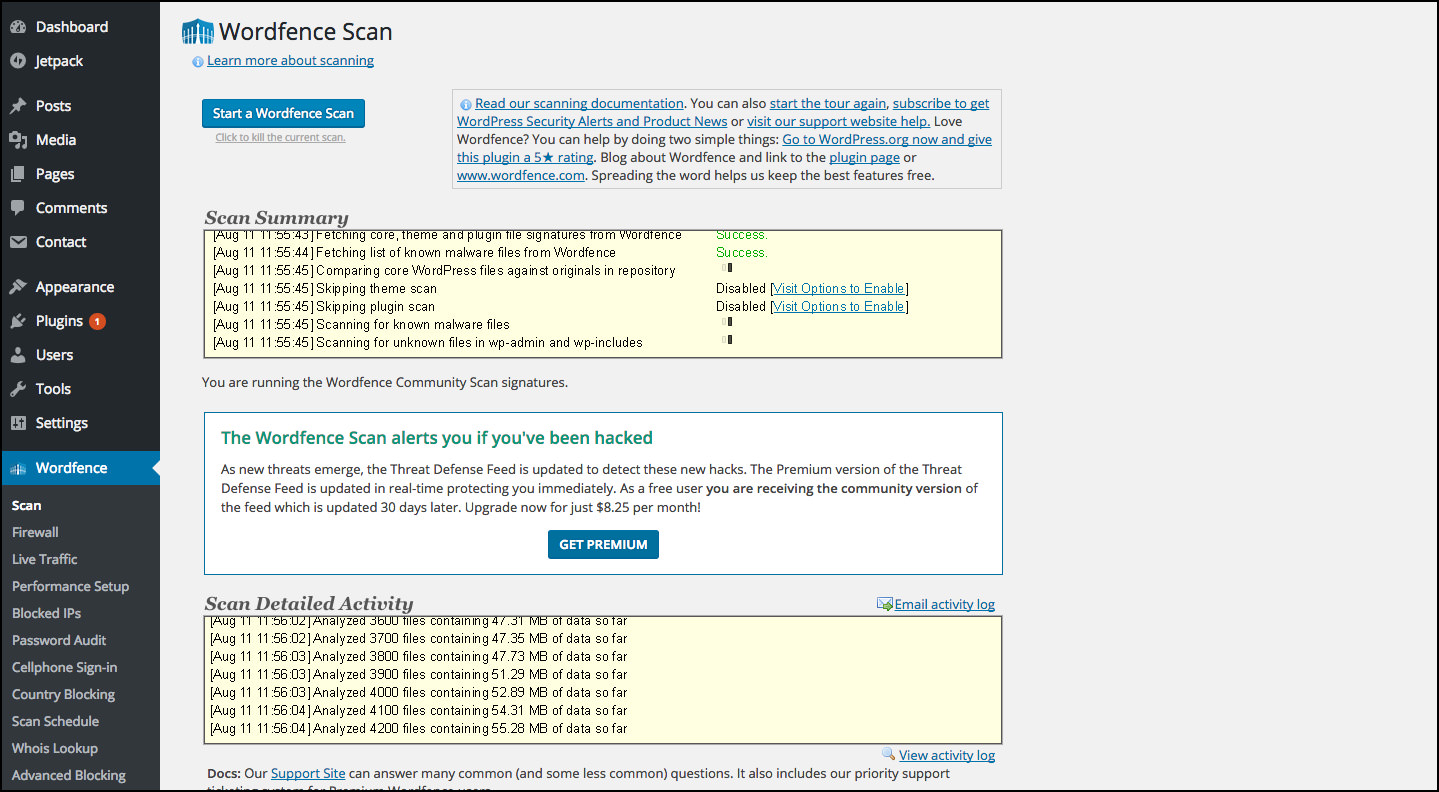Click the email icon next to activity log
This screenshot has height=792, width=1439.
pos(885,604)
